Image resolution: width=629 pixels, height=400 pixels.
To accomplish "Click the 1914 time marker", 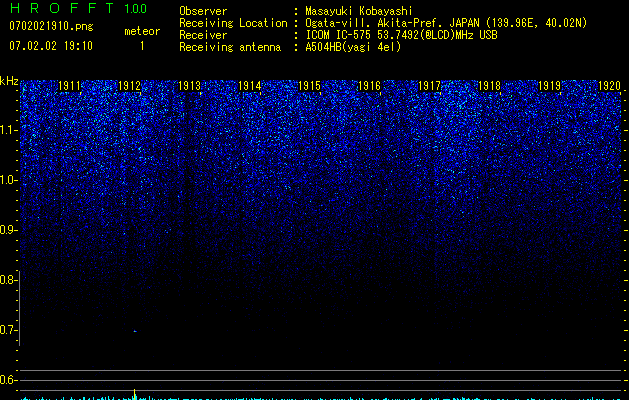I will pos(250,85).
